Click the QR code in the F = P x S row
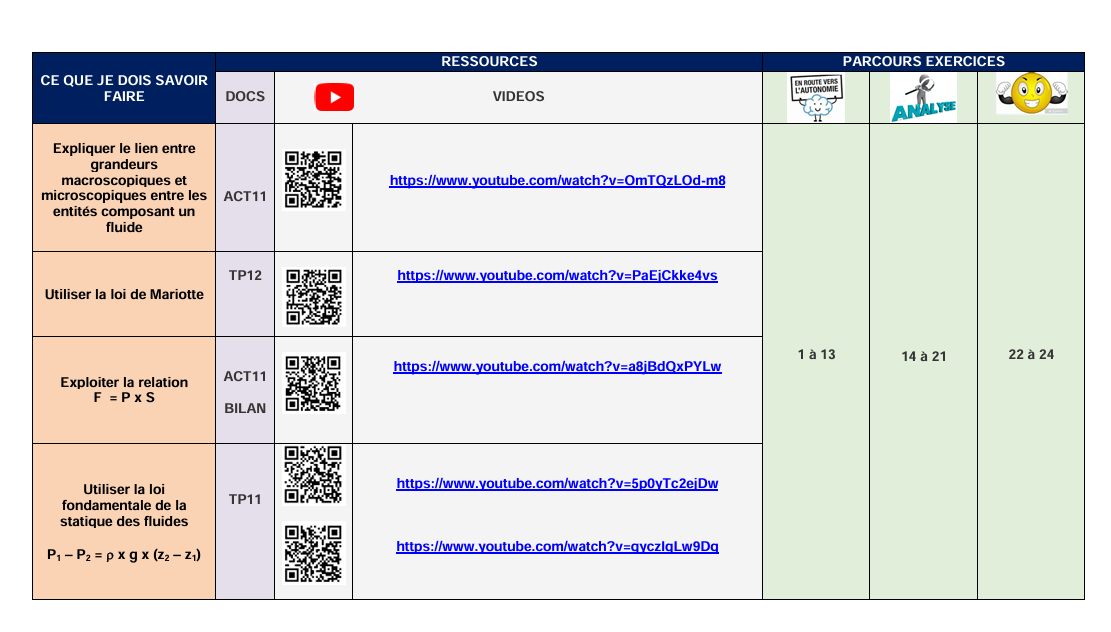Screen dimensions: 1111x632 coord(313,384)
